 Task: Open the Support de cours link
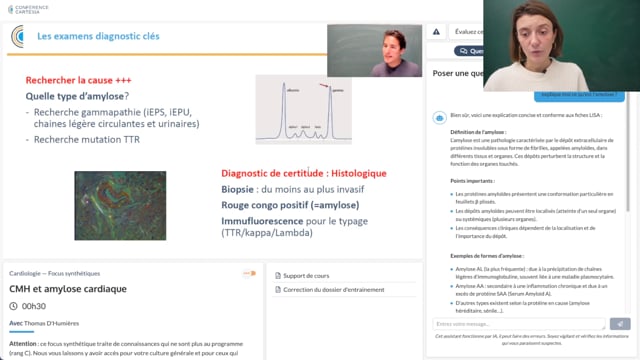[x=306, y=276]
